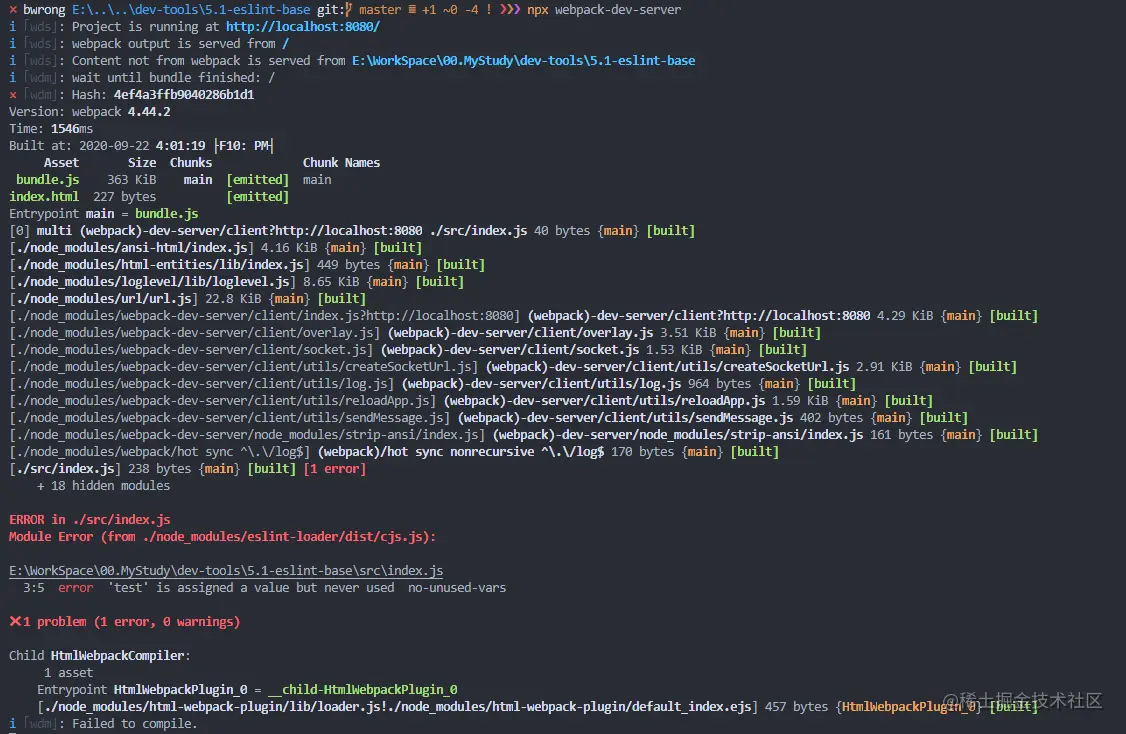Click '__child-HtmlWebpackPlugin_0' entrypoint name
Image resolution: width=1126 pixels, height=734 pixels.
coord(363,689)
